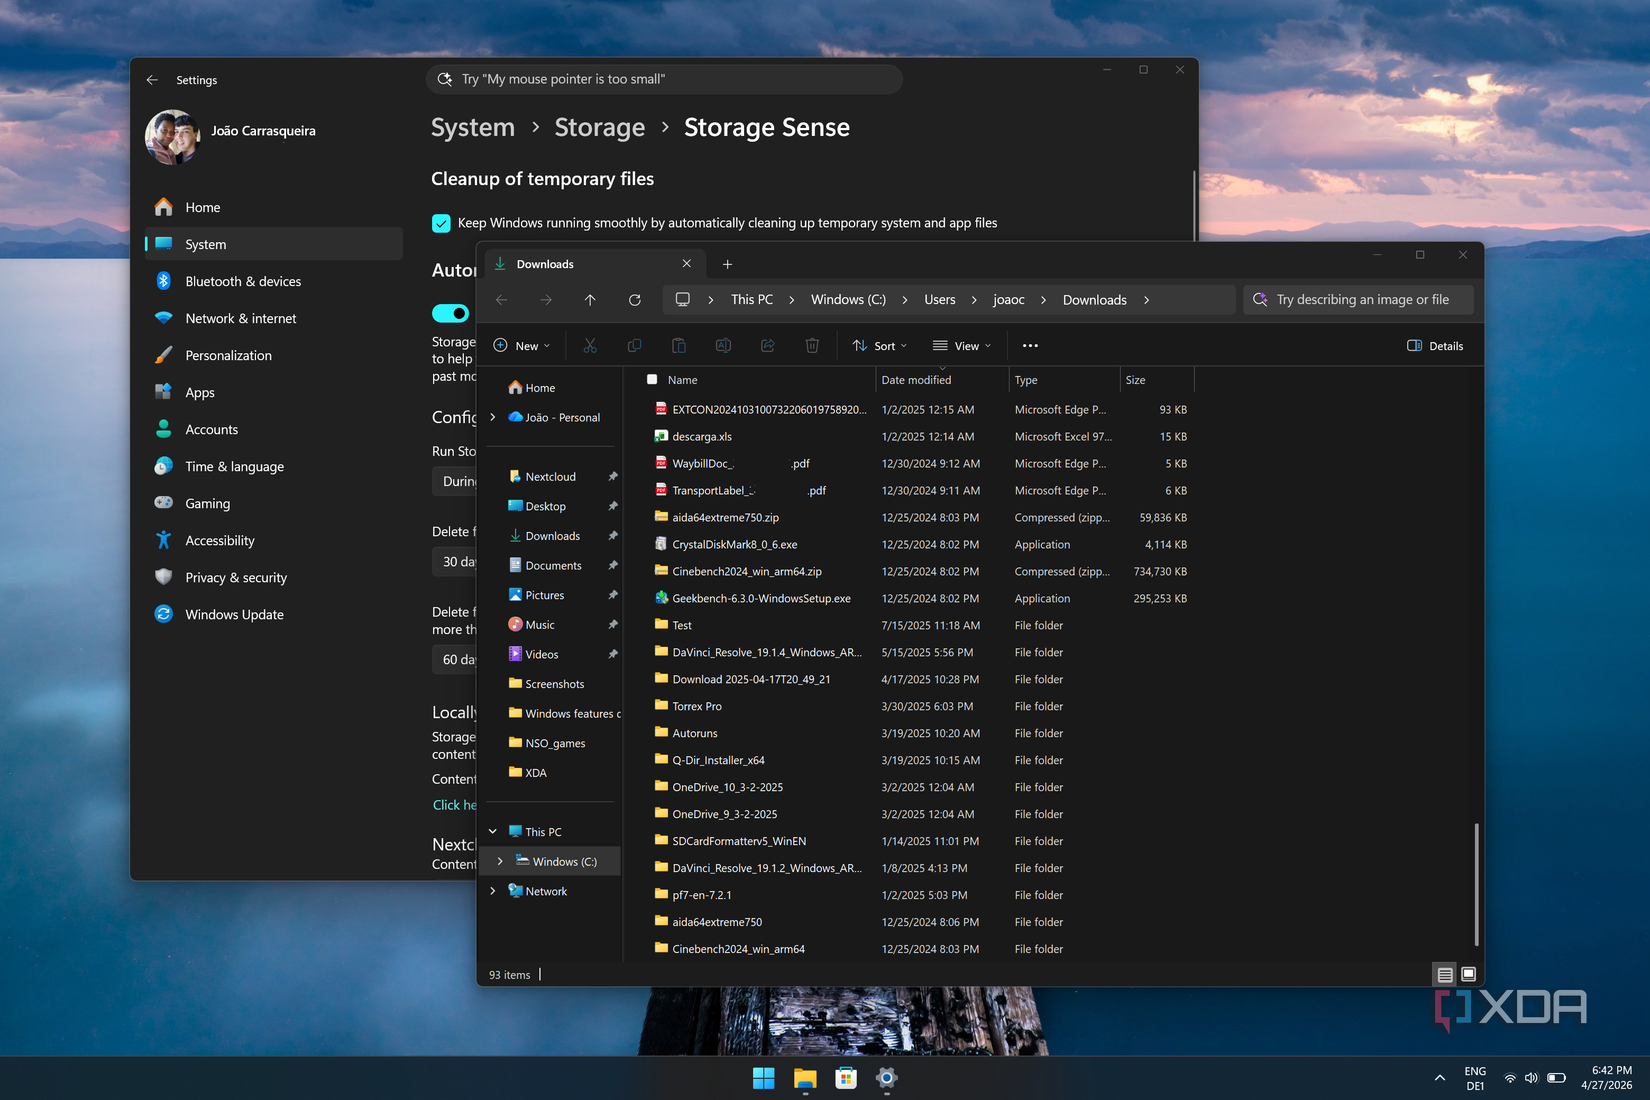This screenshot has height=1100, width=1650.
Task: Click the New button in toolbar
Action: click(x=522, y=346)
